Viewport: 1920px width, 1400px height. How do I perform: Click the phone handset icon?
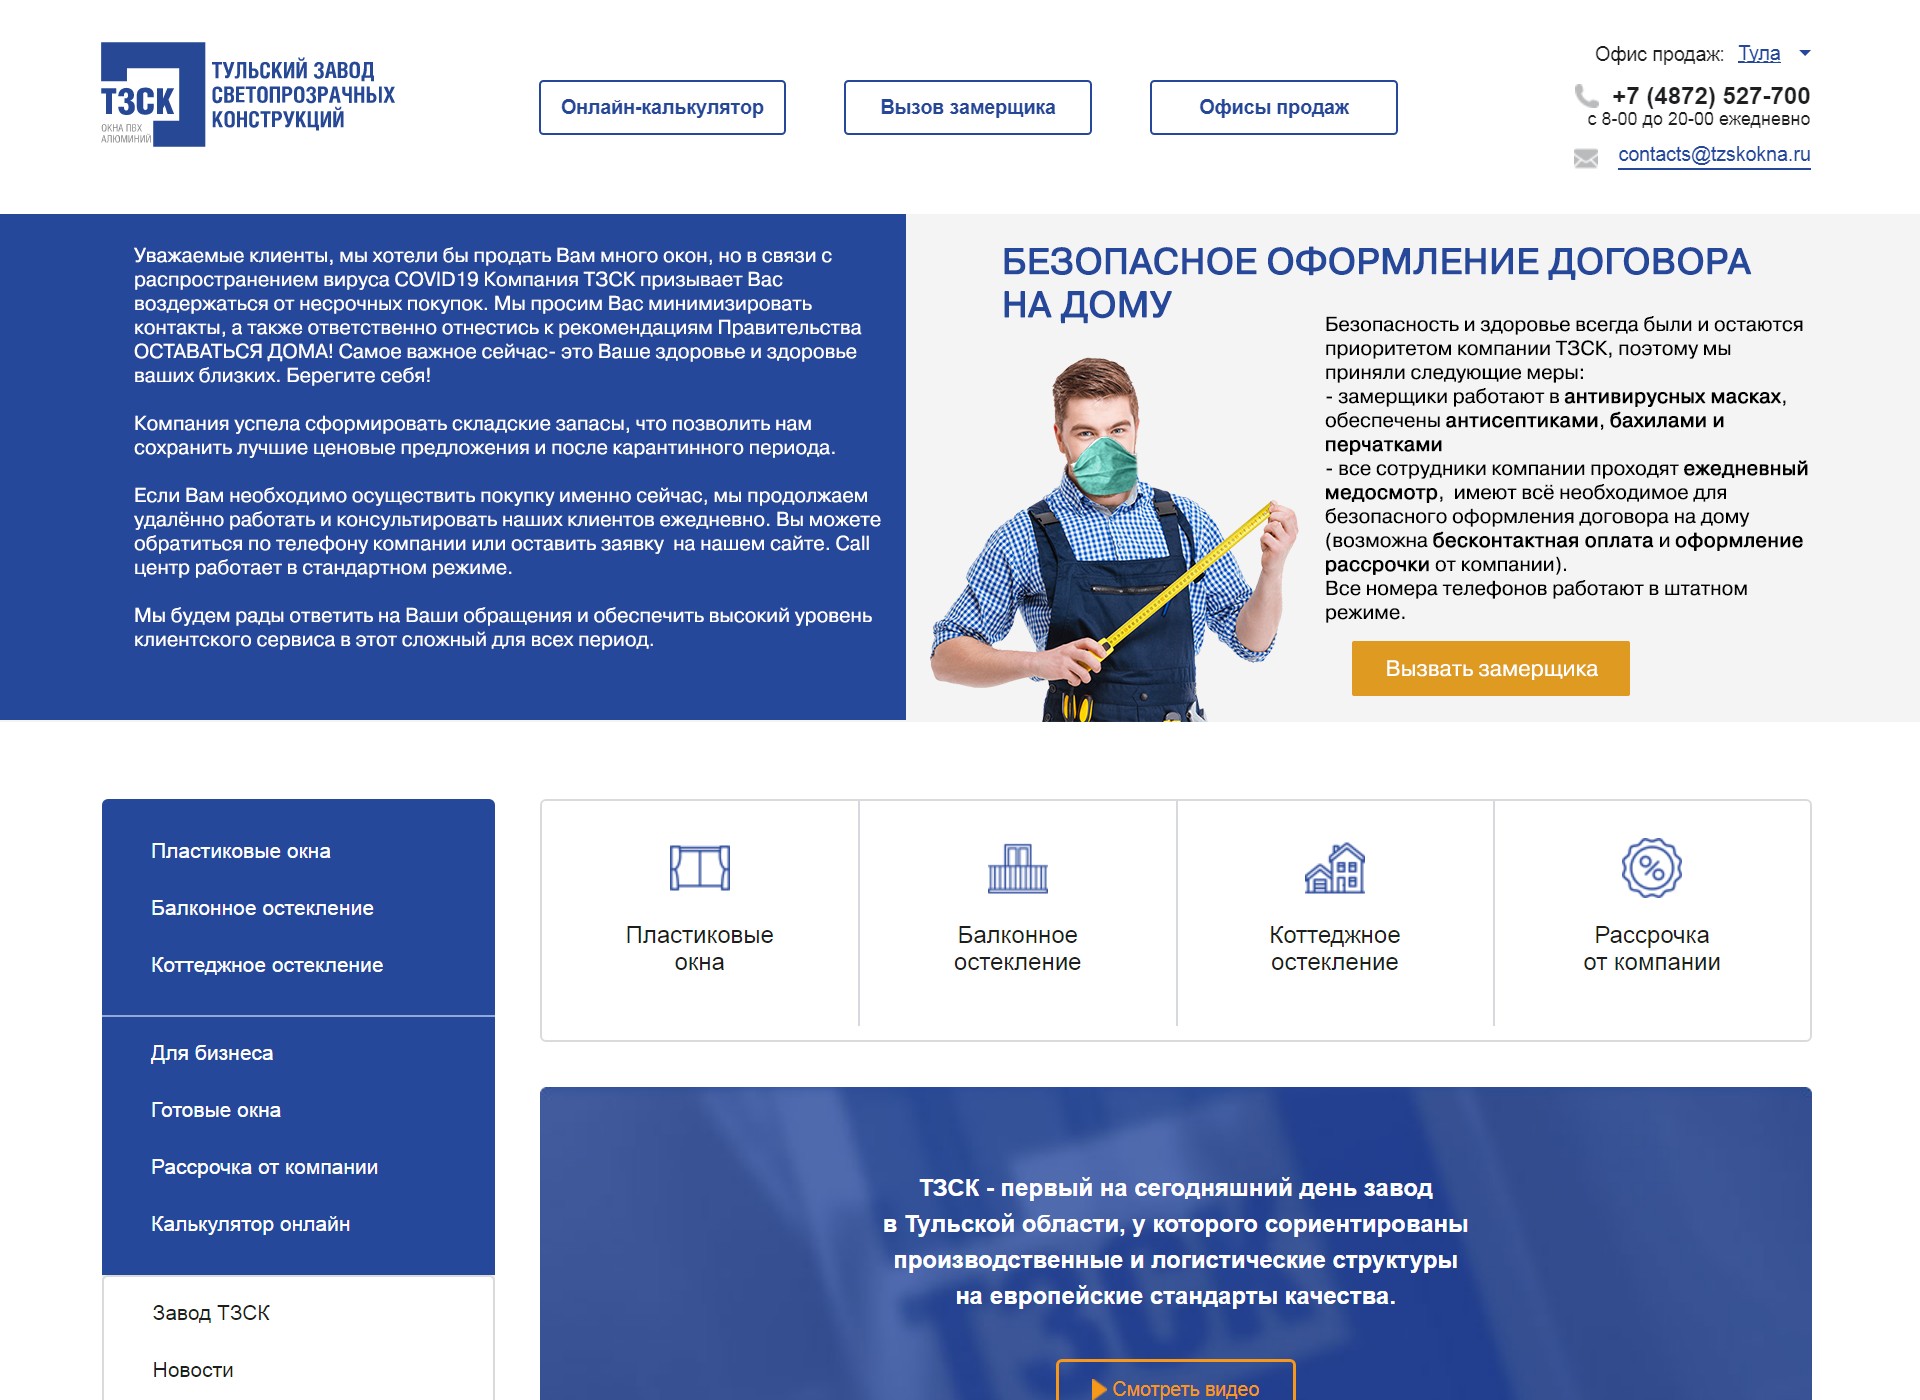1586,96
